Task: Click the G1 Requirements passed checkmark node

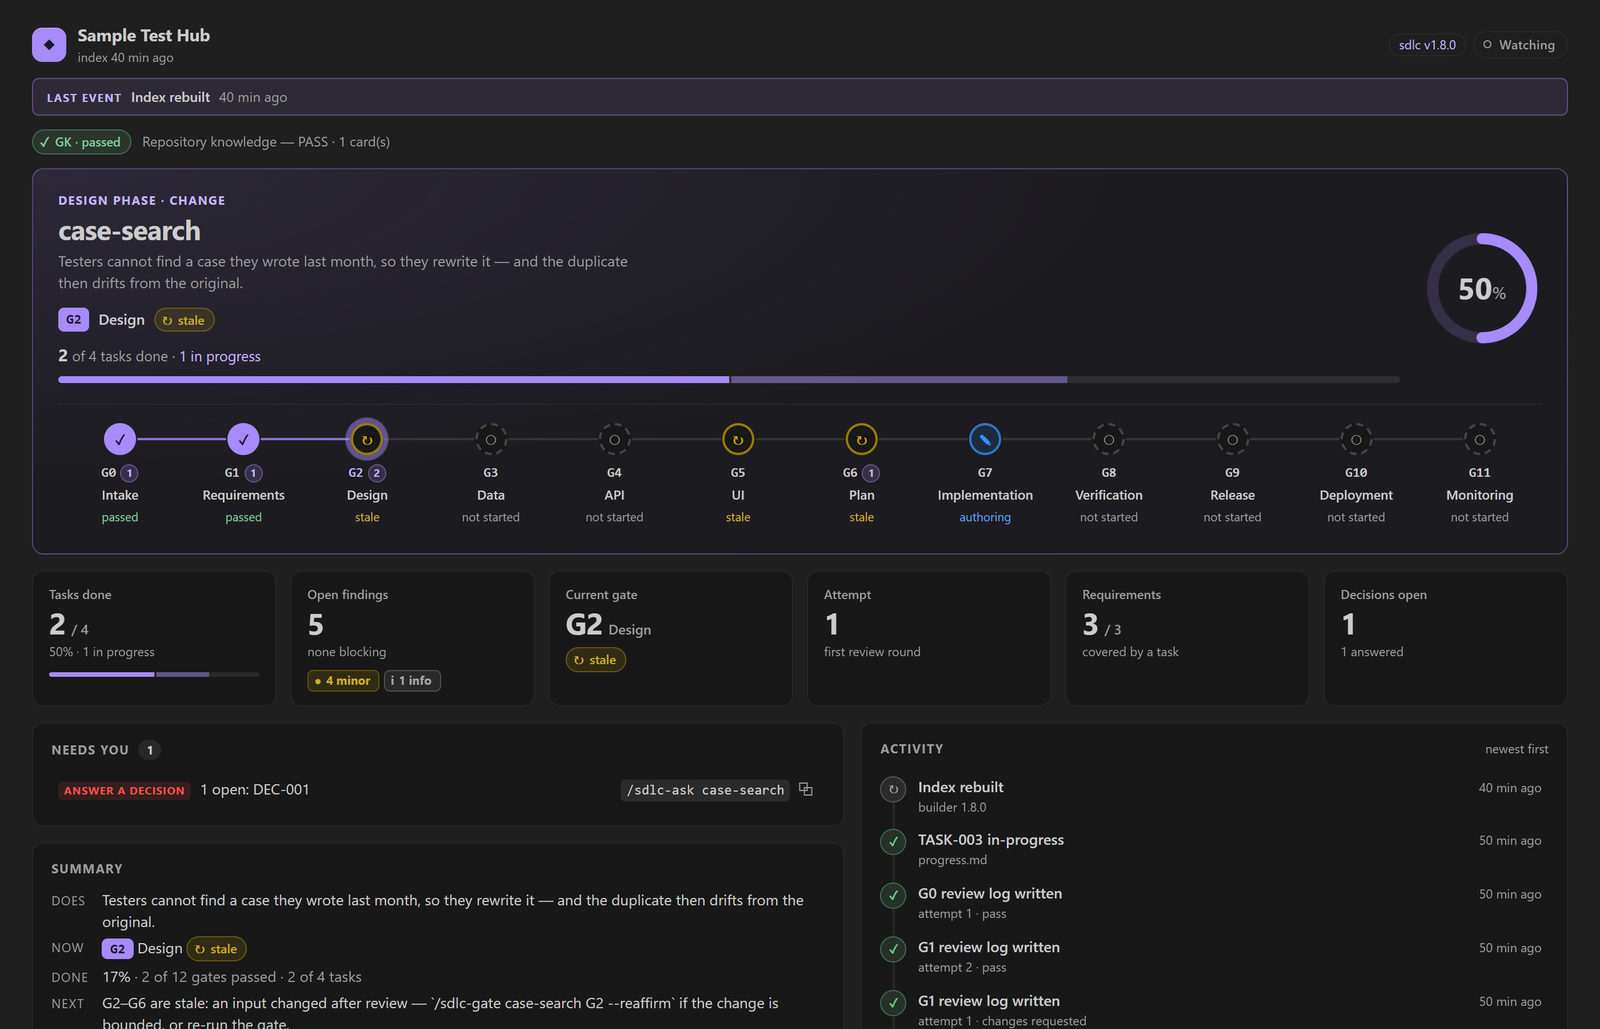Action: 243,439
